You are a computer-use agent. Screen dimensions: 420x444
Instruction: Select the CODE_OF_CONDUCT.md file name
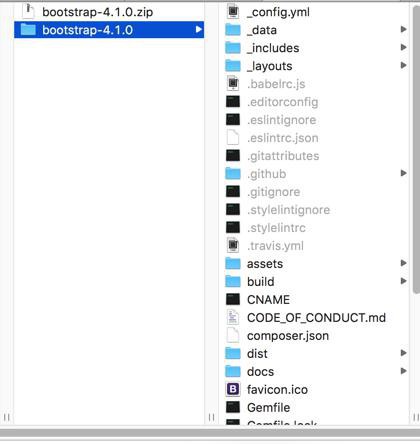coord(316,318)
